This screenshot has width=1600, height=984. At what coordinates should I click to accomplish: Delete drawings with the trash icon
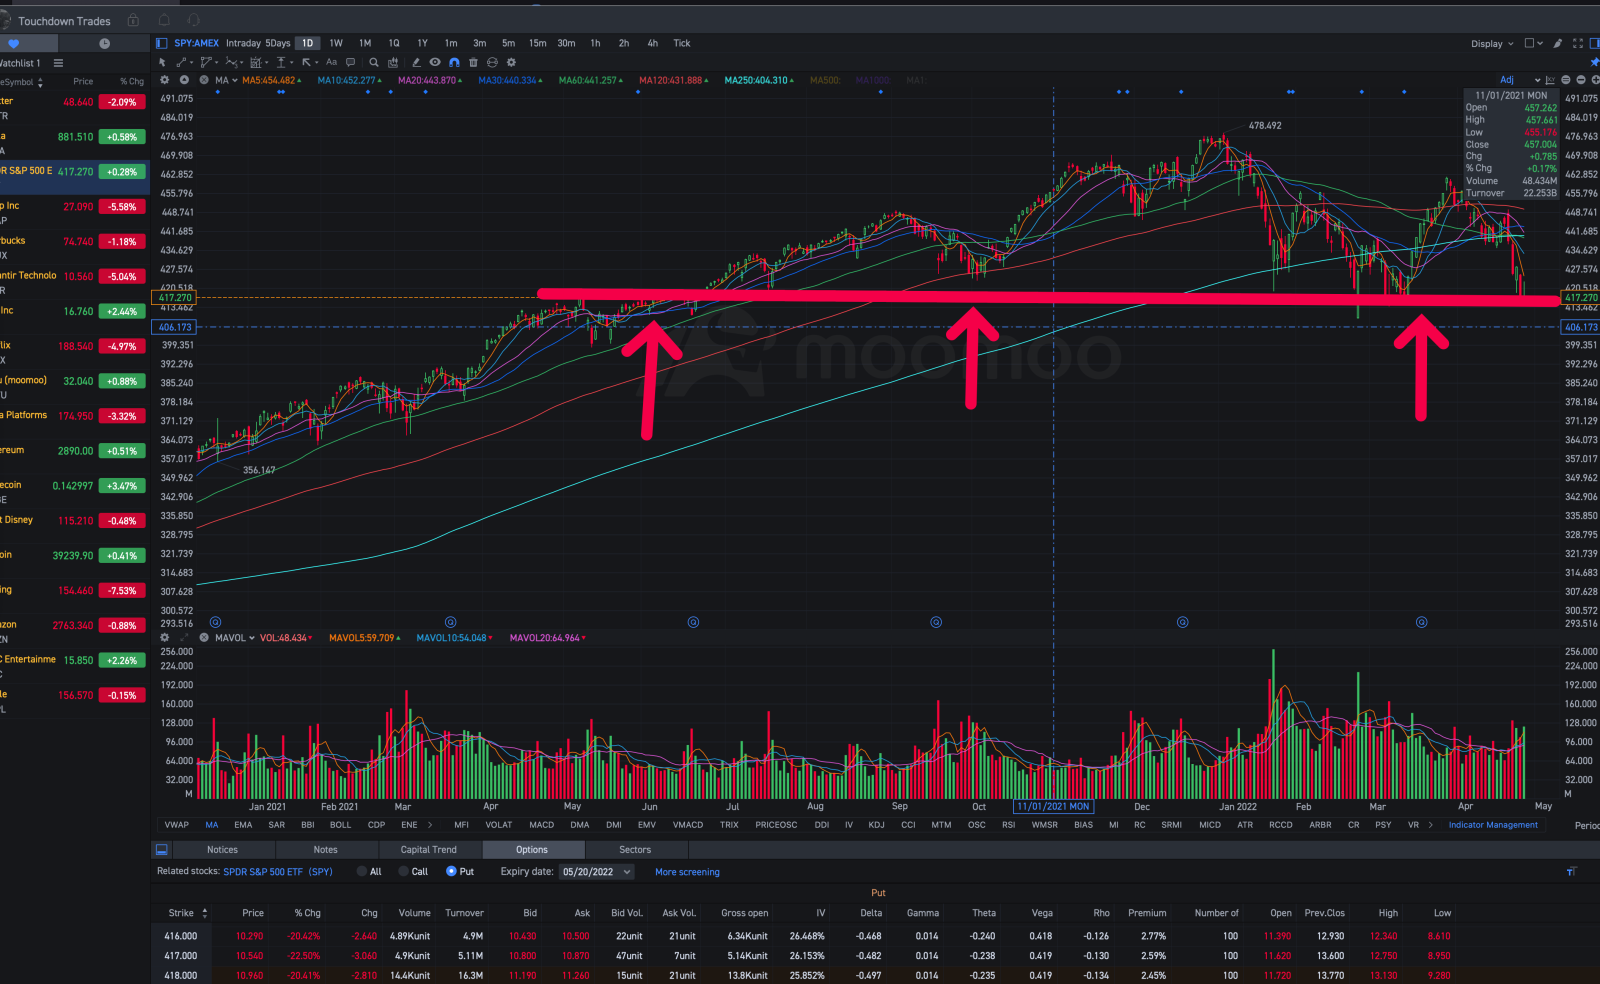click(x=473, y=62)
